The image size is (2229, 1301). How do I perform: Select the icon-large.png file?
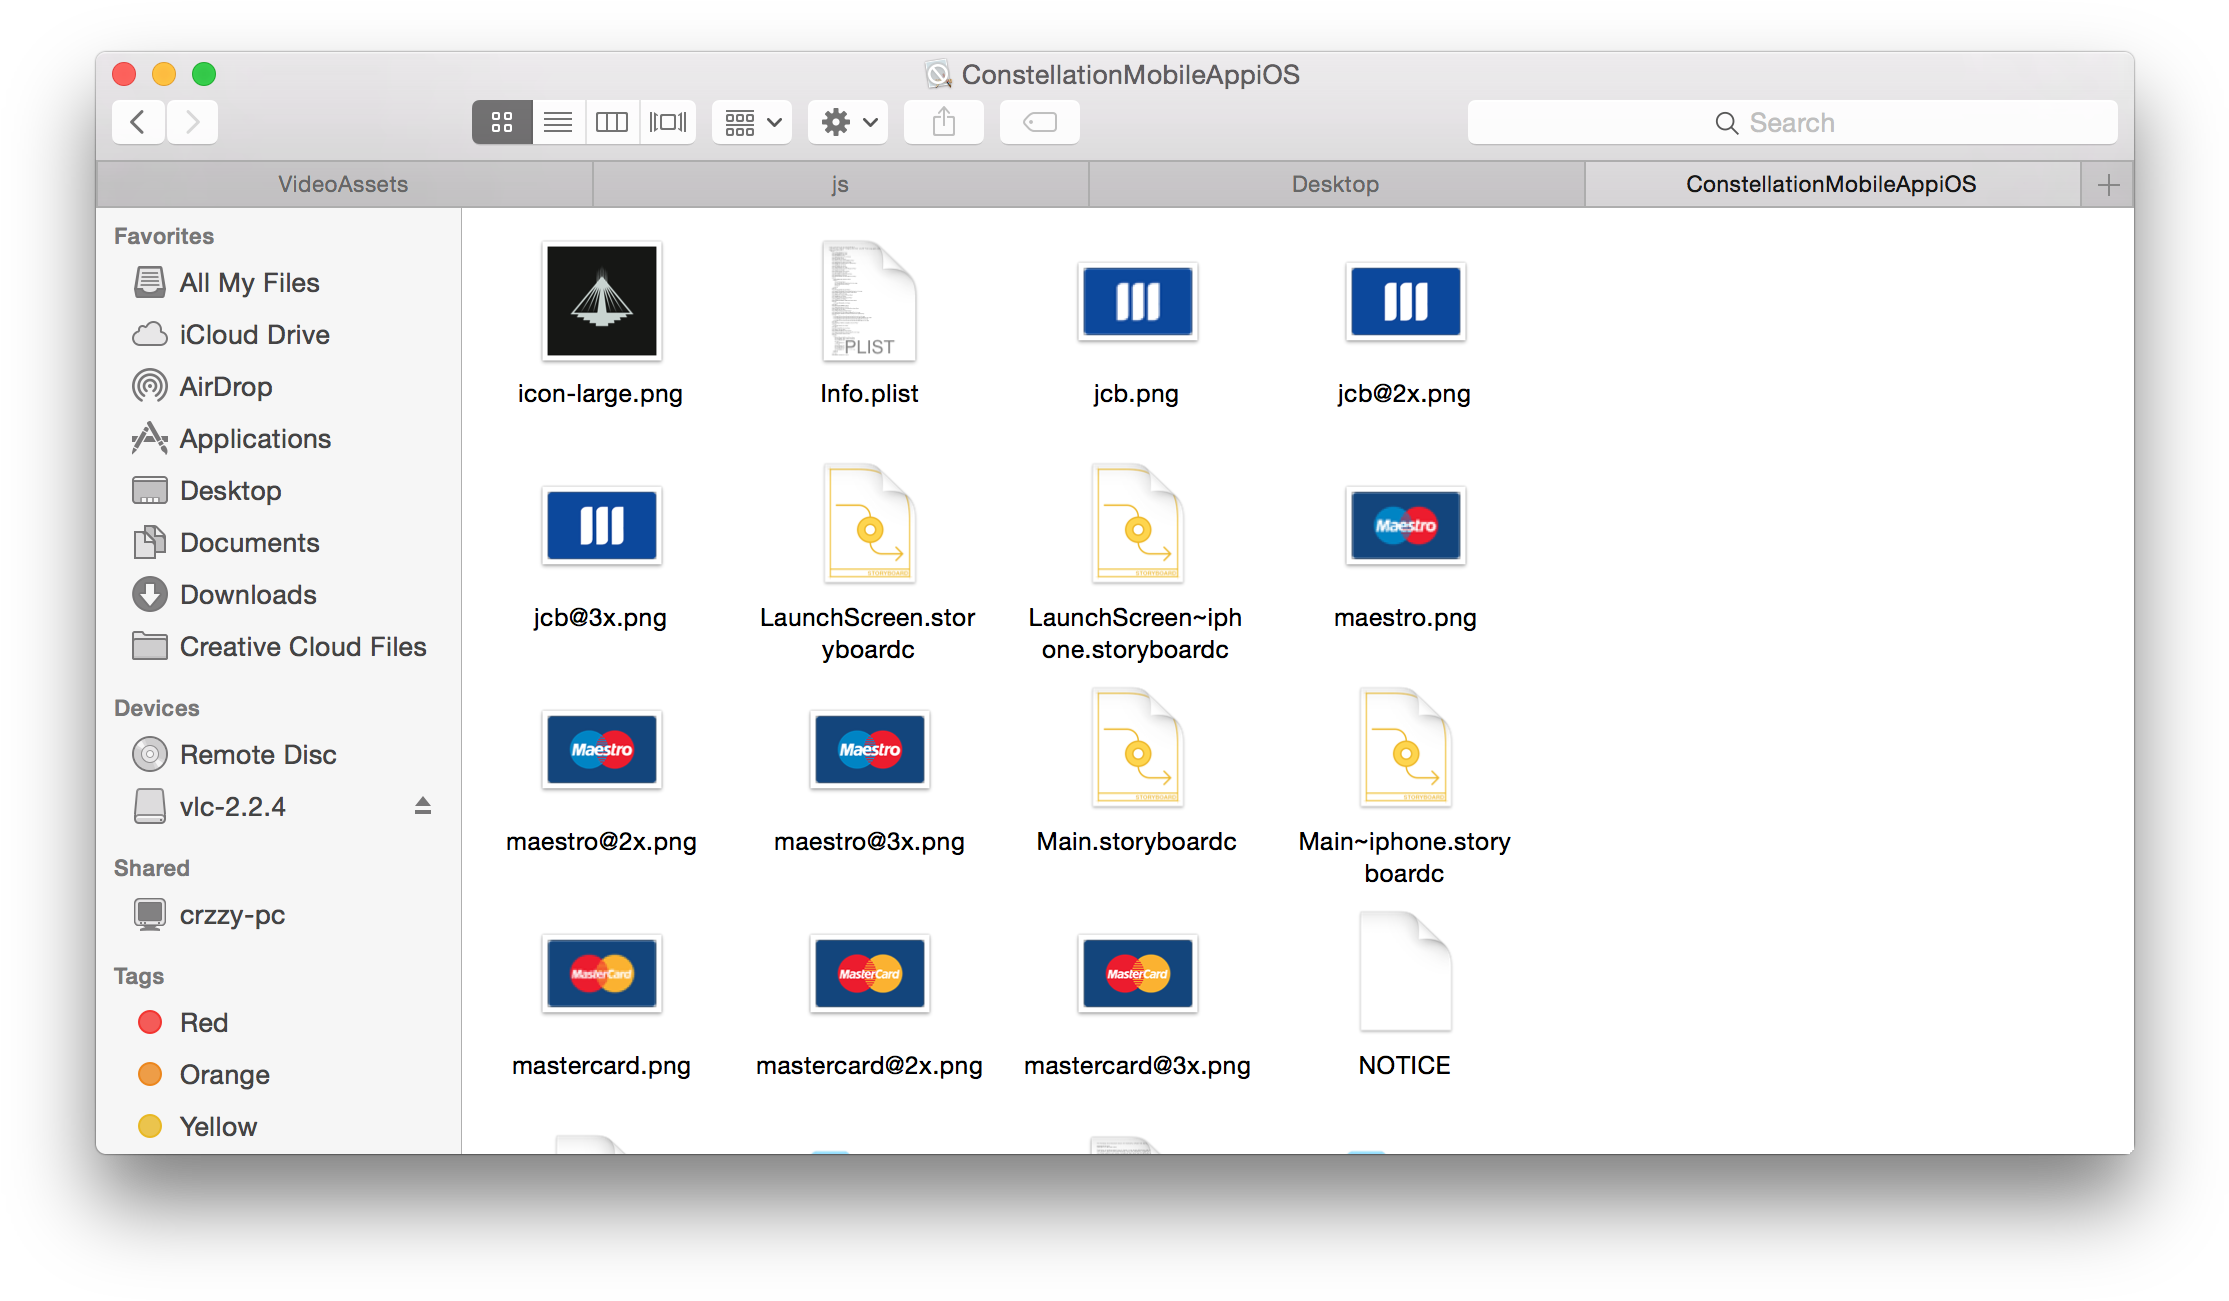coord(601,301)
